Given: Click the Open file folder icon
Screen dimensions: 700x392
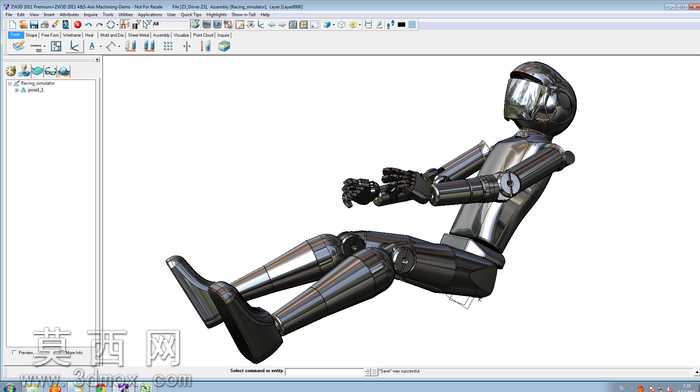Looking at the screenshot, I should [23, 25].
